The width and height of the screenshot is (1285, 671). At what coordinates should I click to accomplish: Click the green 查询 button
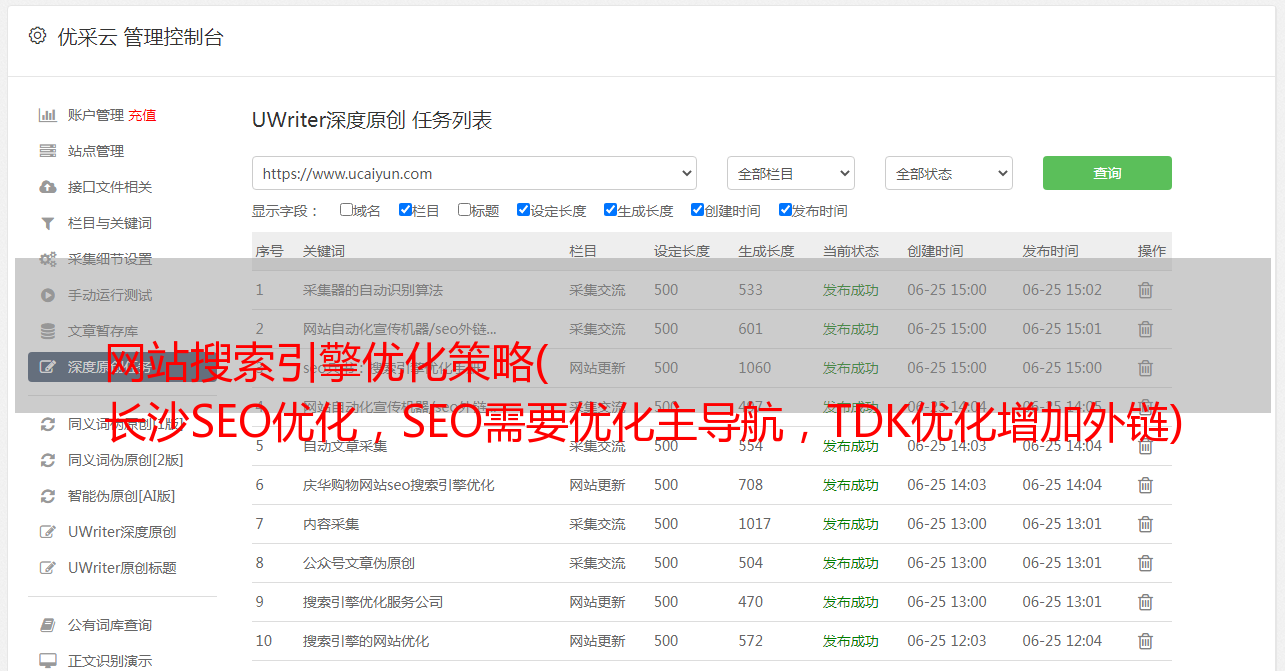pos(1107,173)
